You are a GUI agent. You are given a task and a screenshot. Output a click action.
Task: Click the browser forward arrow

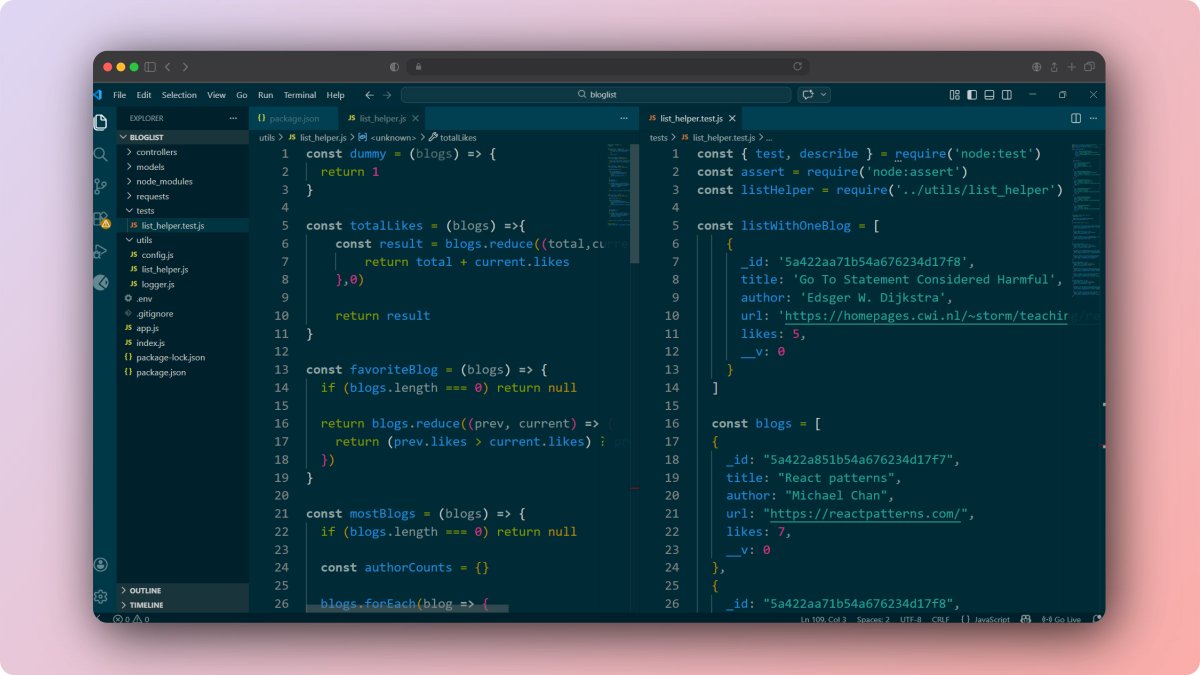click(185, 67)
